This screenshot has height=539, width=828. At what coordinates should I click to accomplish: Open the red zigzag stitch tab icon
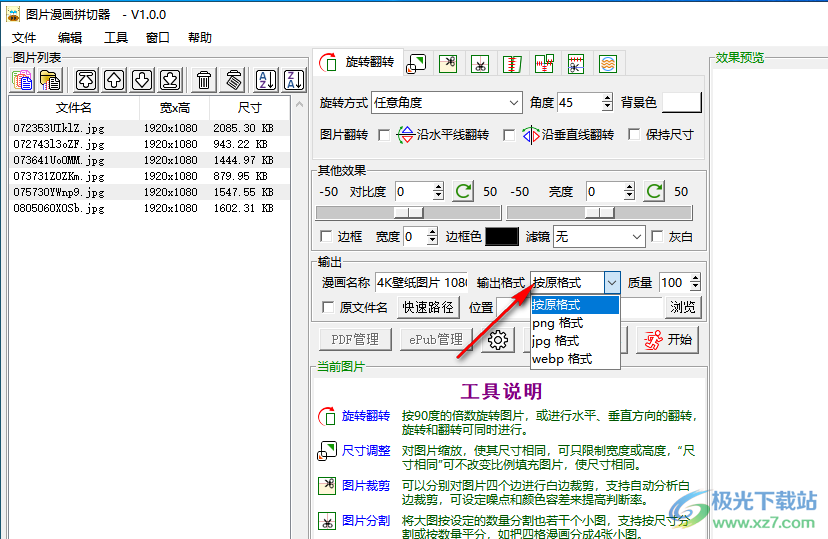pyautogui.click(x=512, y=64)
